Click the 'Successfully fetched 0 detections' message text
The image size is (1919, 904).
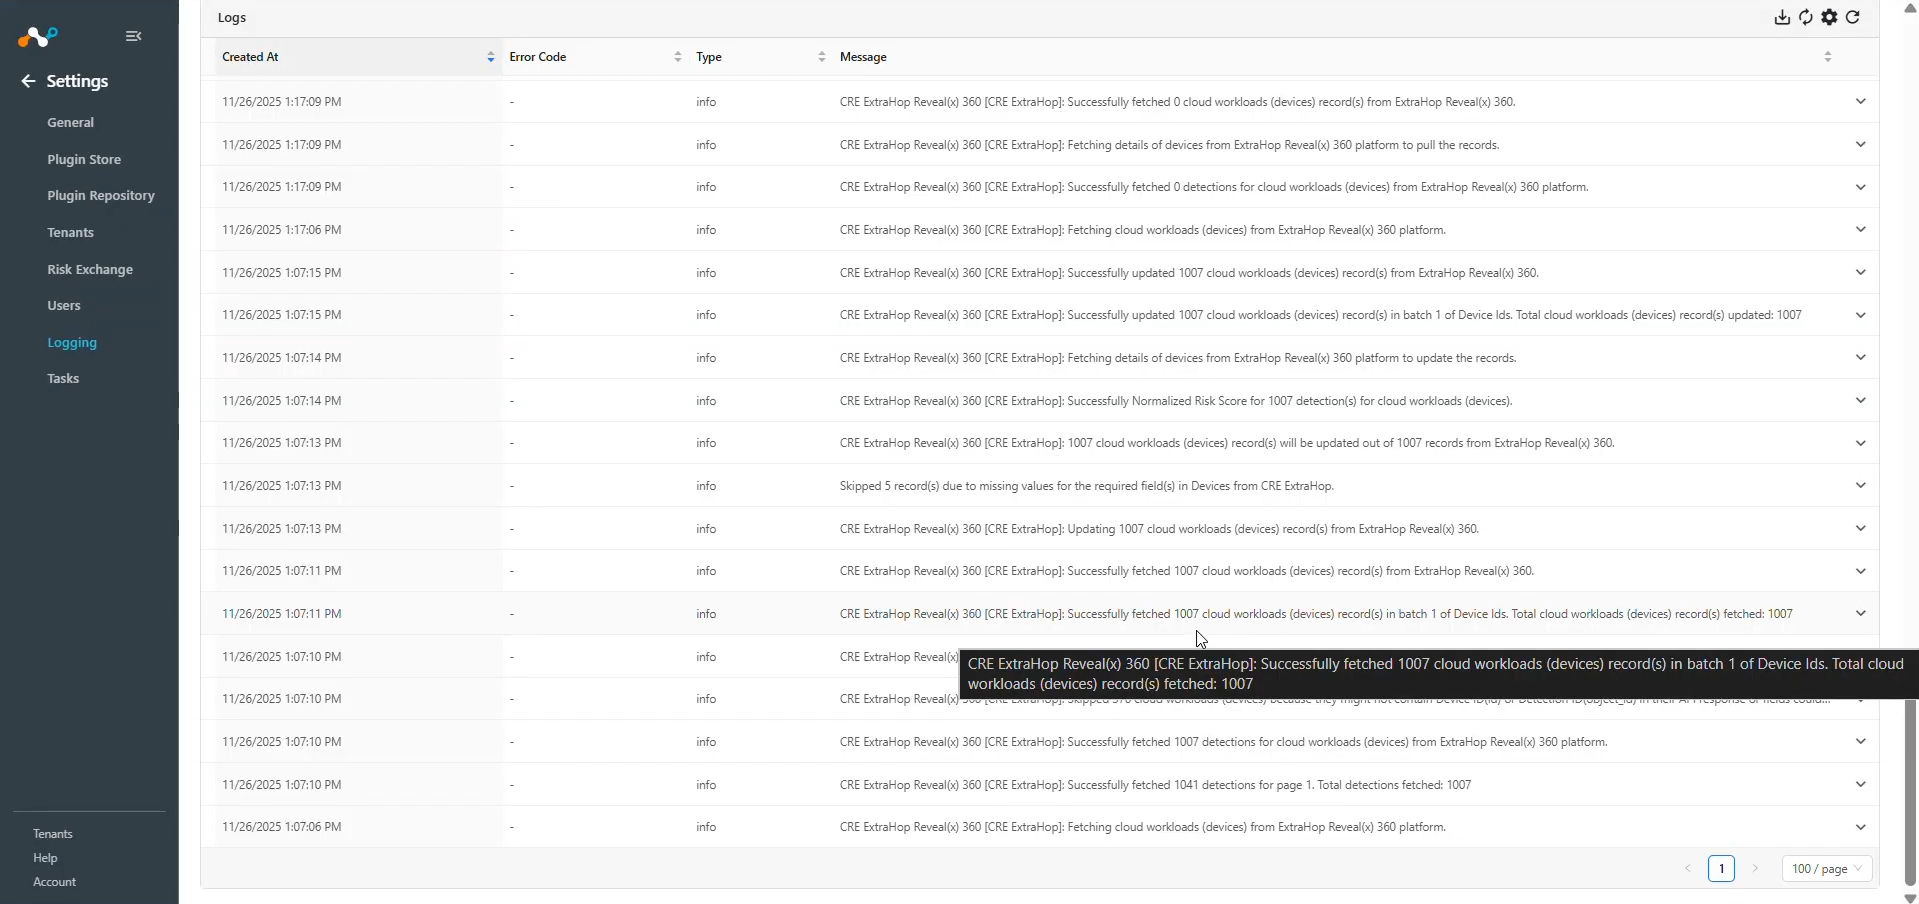coord(1214,187)
